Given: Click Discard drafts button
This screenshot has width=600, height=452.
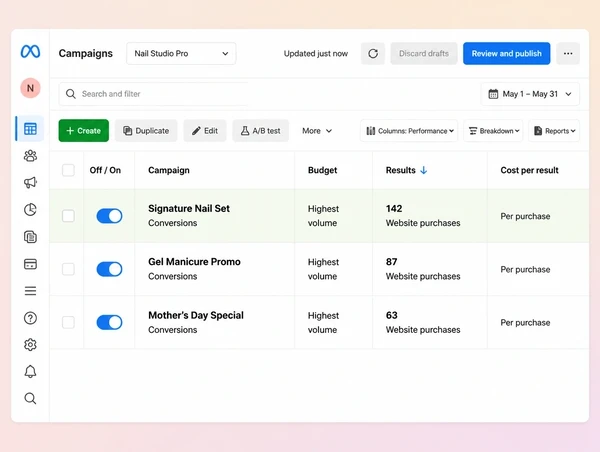Looking at the screenshot, I should 424,54.
